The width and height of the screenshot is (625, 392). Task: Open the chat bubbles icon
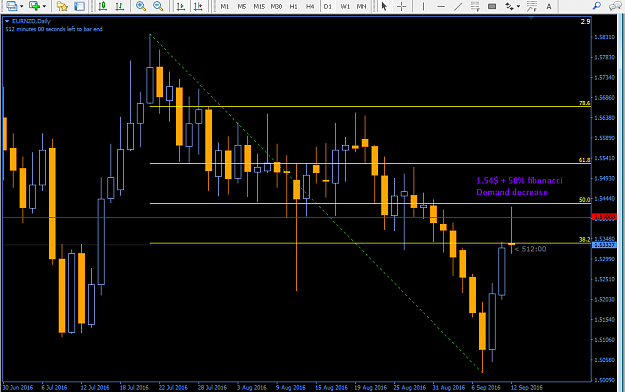[615, 6]
